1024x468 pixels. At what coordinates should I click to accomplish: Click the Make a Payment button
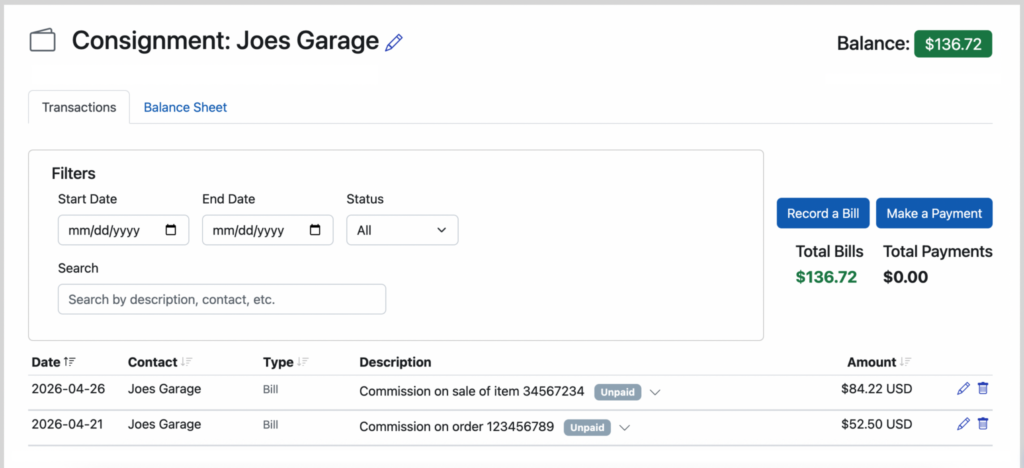click(x=934, y=213)
